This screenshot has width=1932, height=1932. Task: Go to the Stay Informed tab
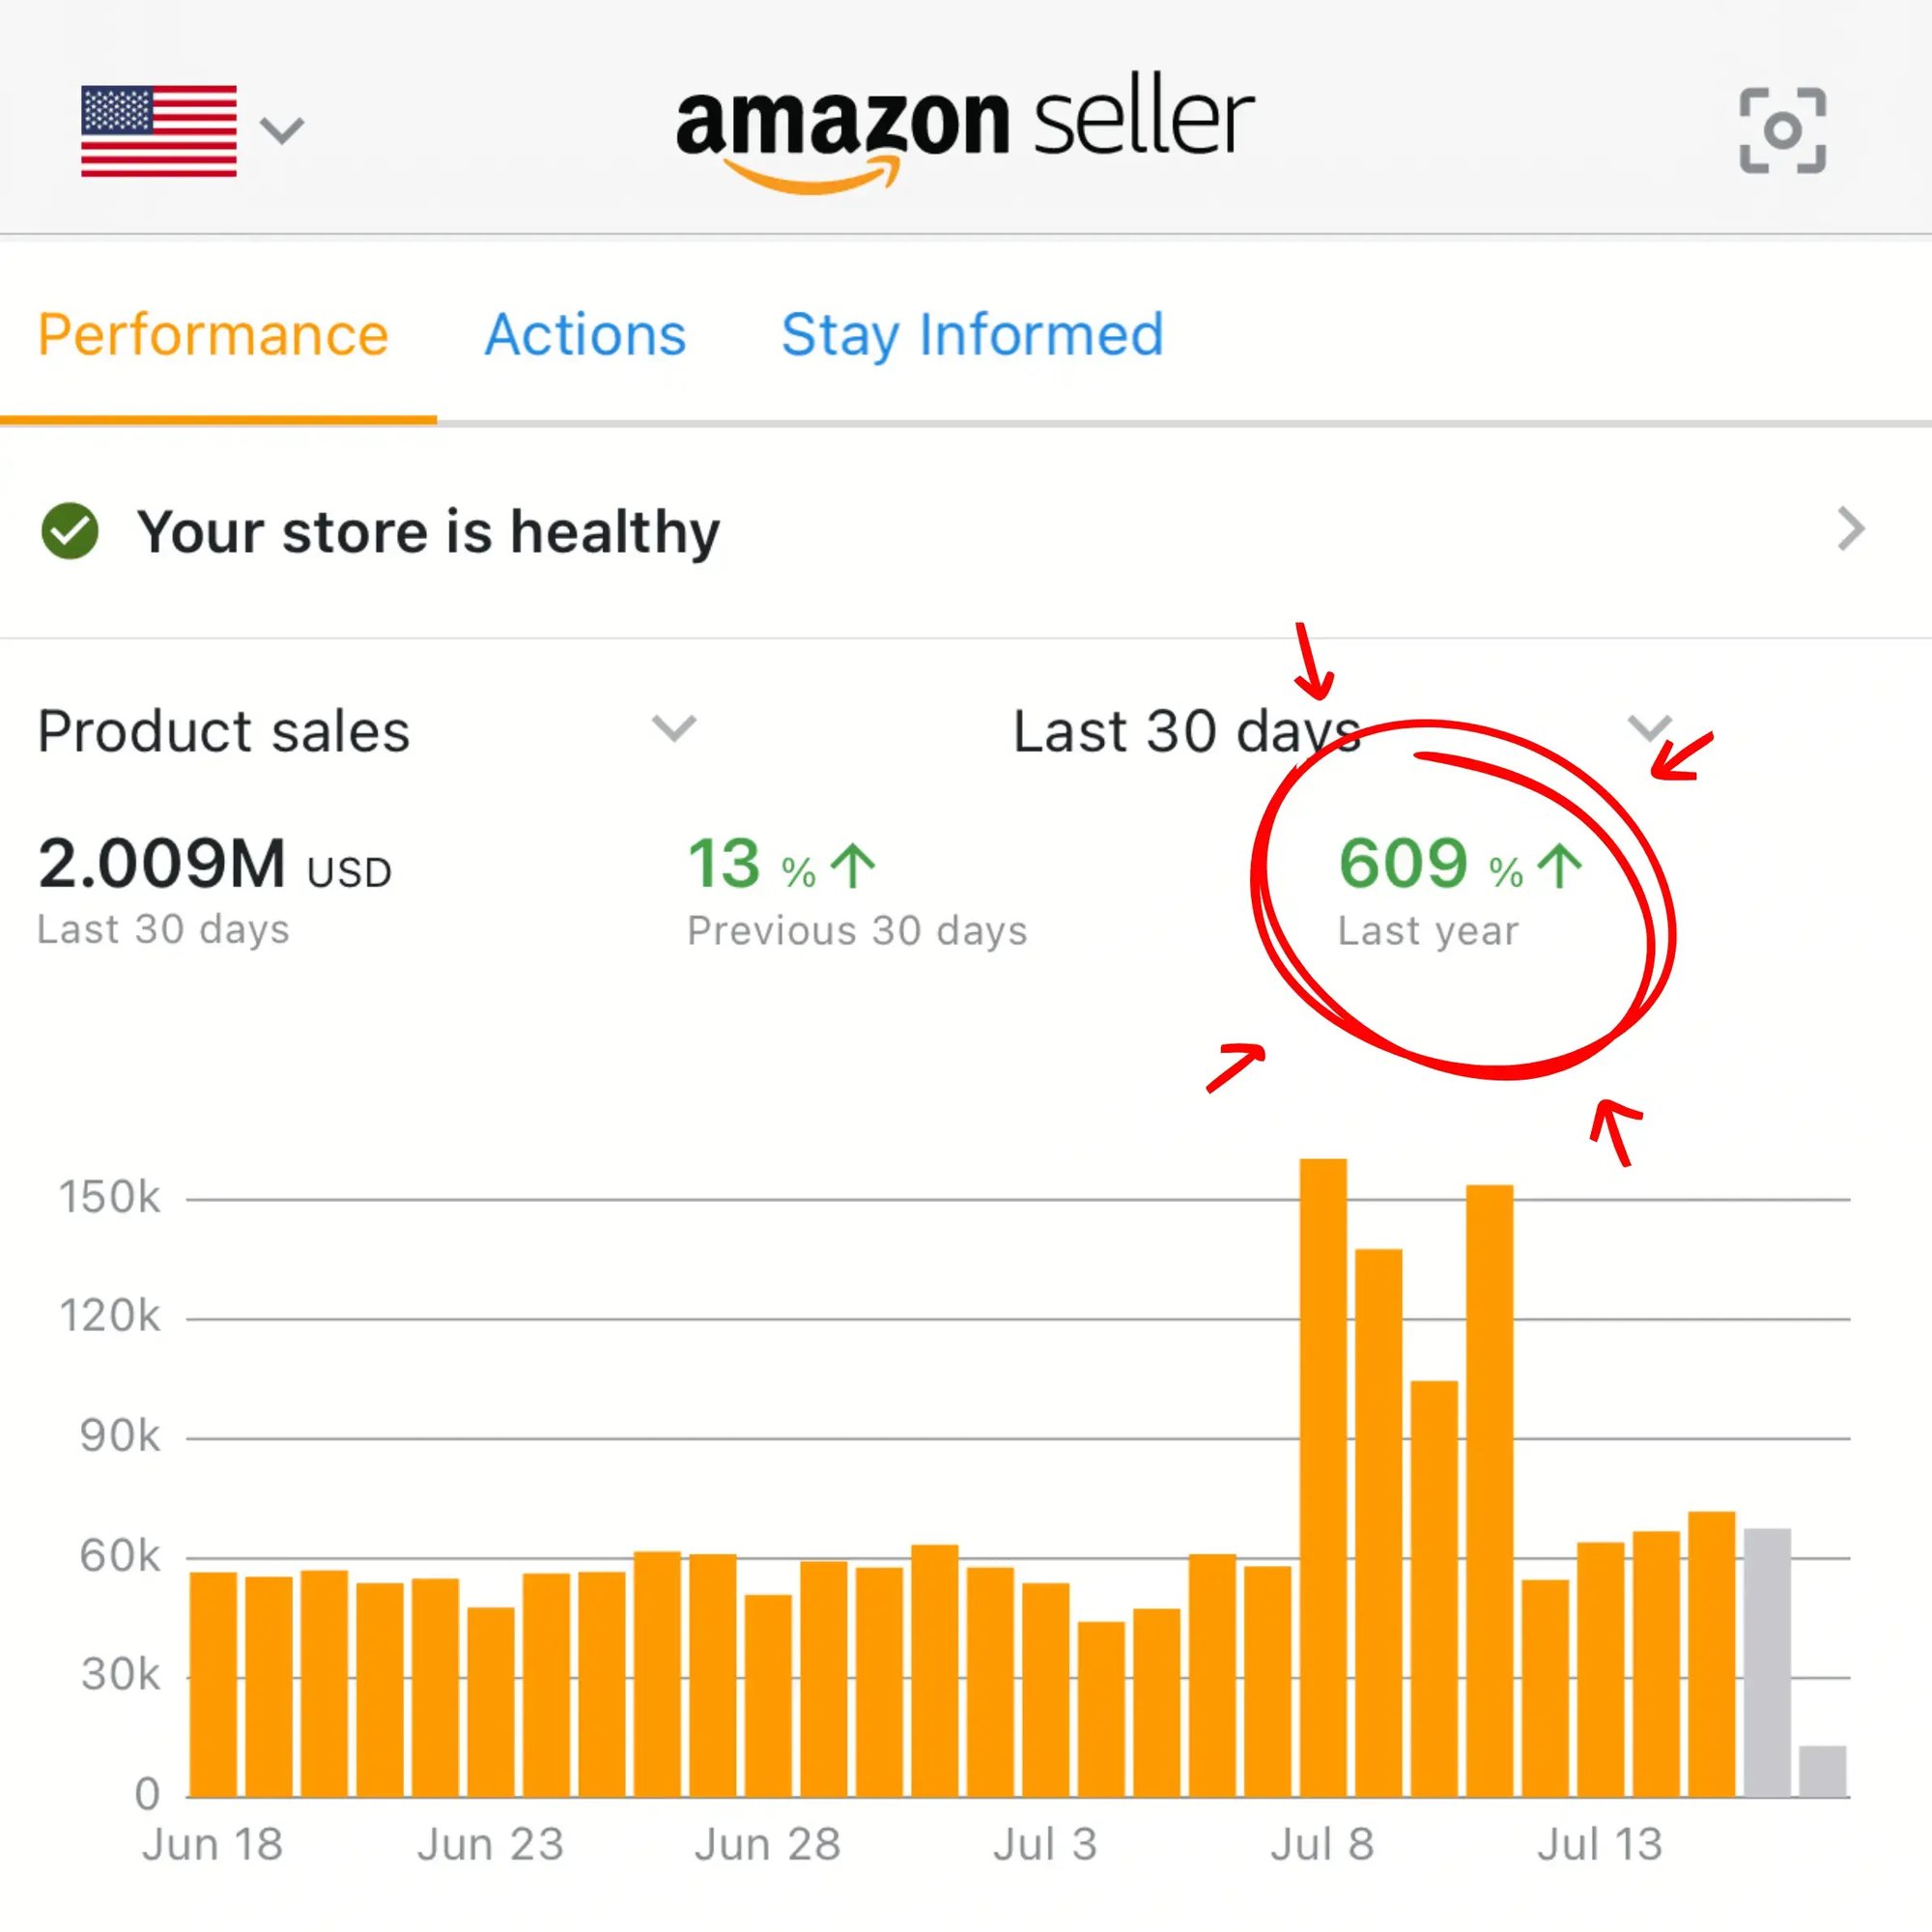(972, 334)
